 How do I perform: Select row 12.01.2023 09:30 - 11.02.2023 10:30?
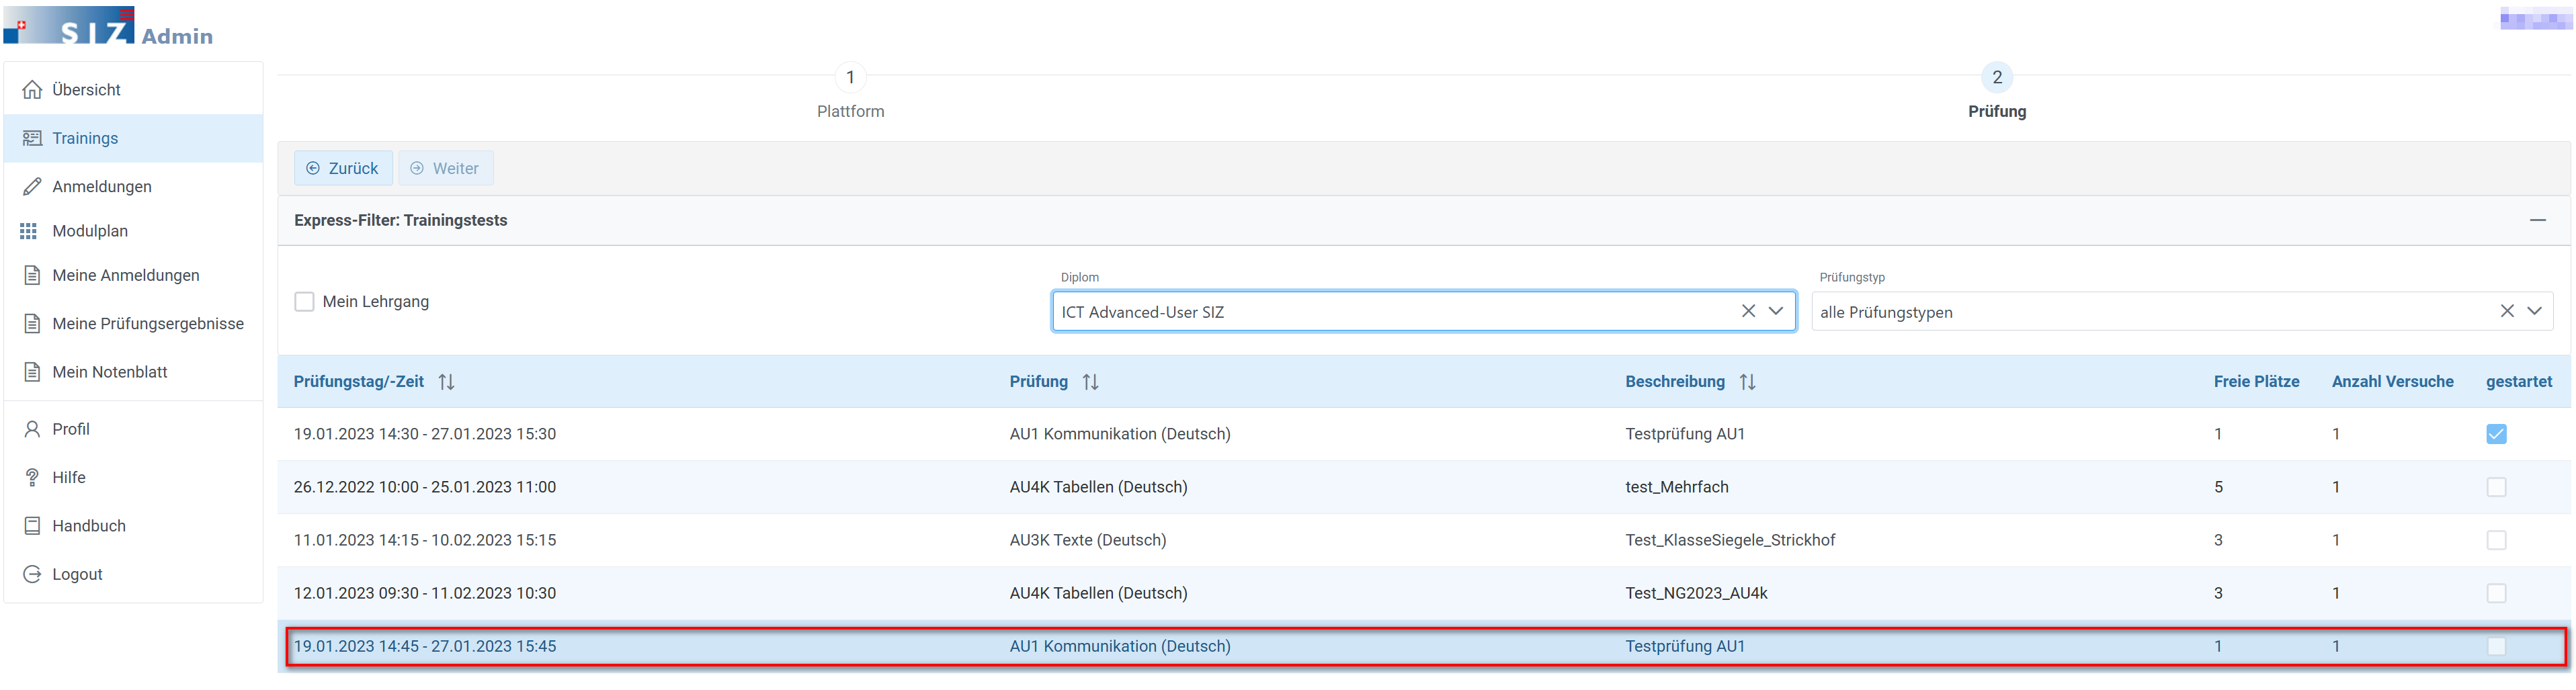[1424, 594]
